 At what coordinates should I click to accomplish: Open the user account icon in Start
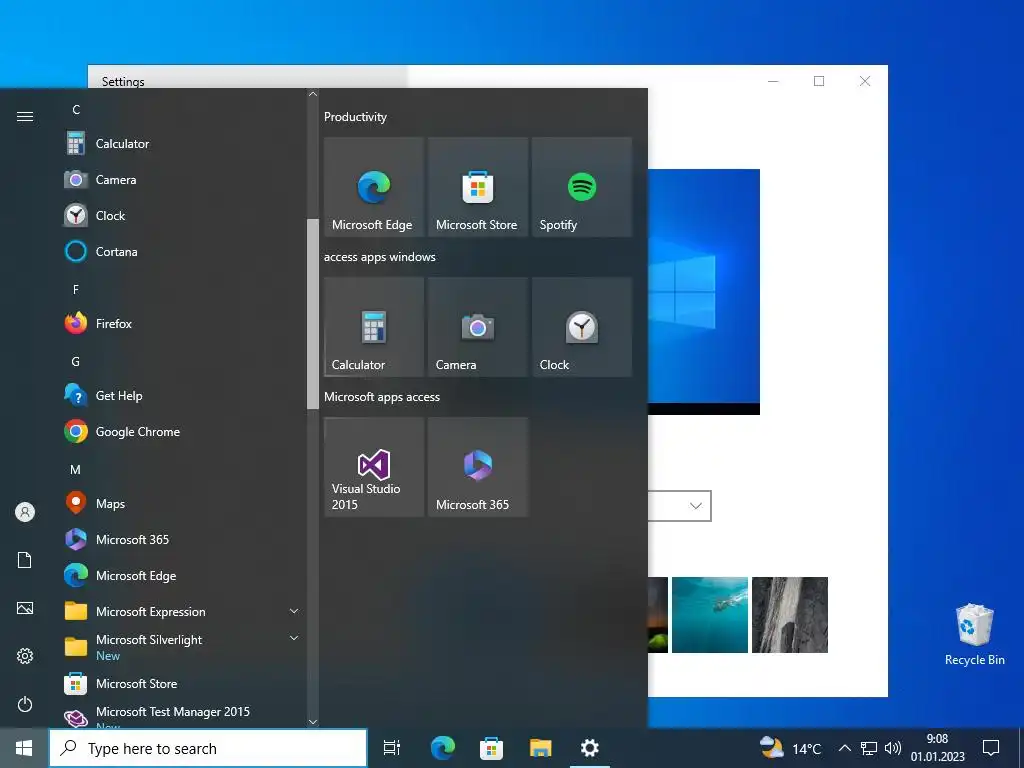click(x=25, y=512)
